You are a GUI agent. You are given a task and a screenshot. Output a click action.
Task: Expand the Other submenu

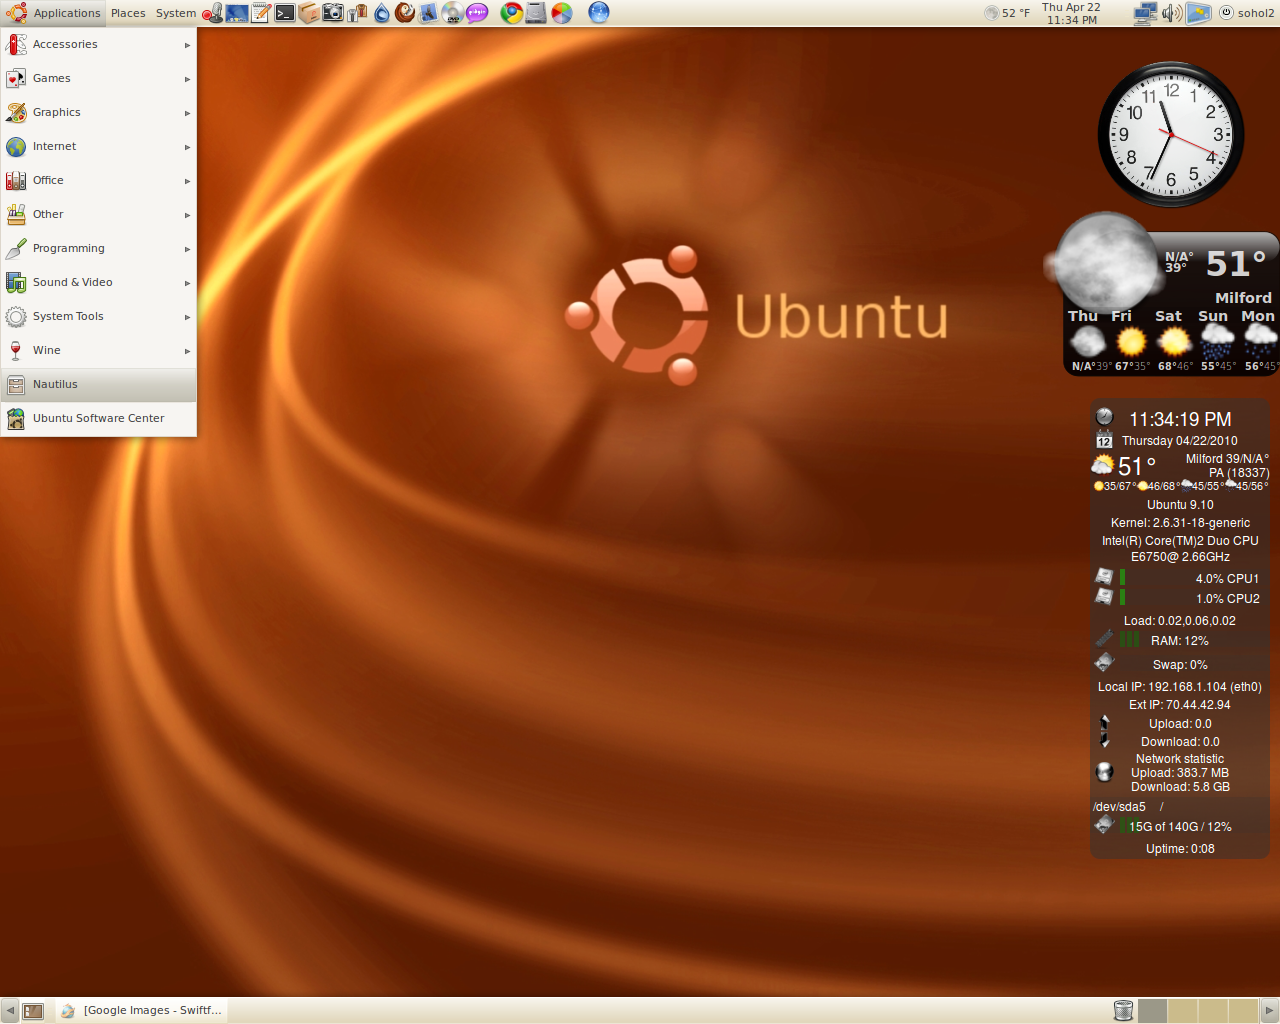pos(98,214)
